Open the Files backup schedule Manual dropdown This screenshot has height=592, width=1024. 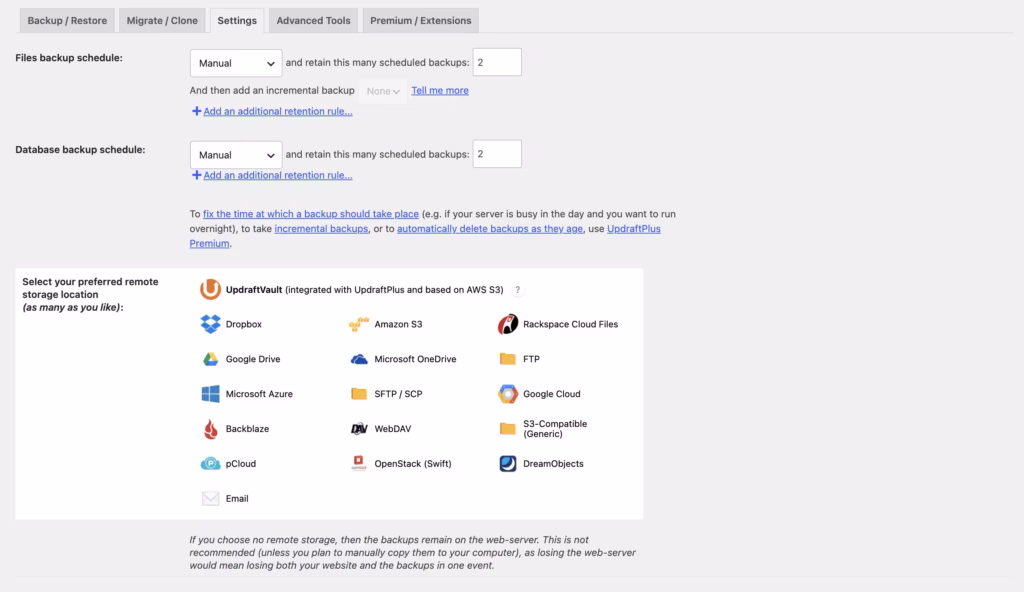(x=236, y=63)
